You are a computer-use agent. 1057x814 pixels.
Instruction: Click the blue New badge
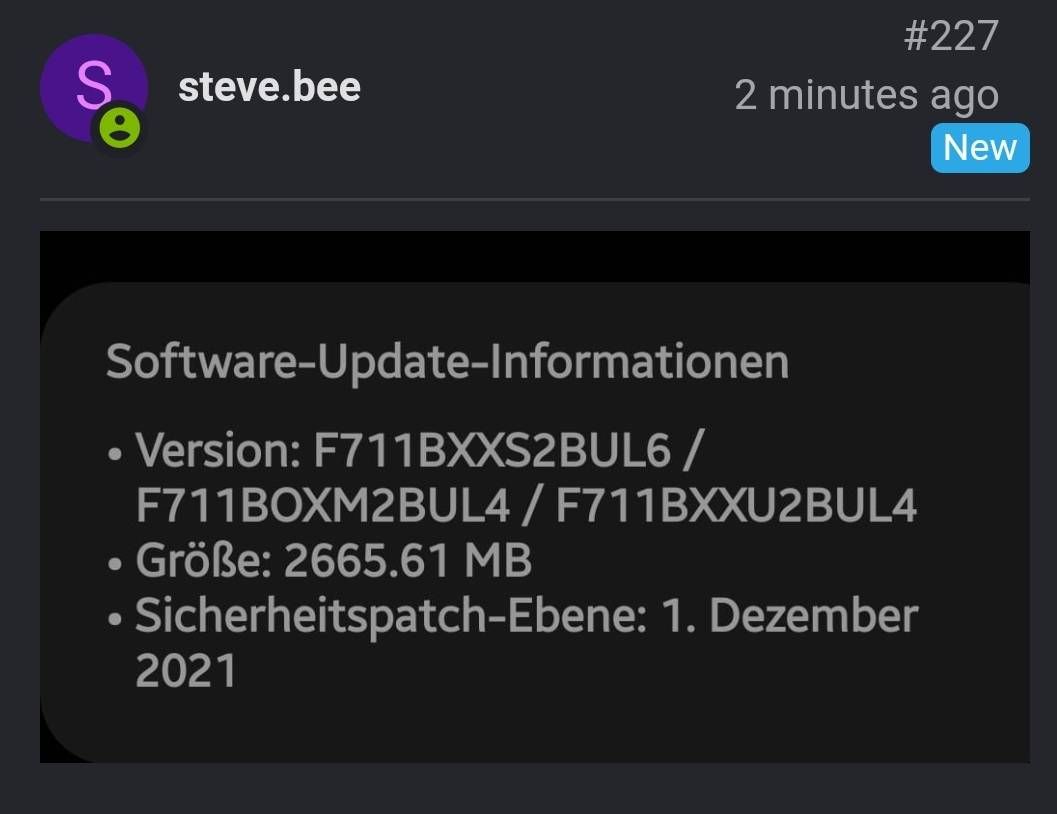point(980,148)
